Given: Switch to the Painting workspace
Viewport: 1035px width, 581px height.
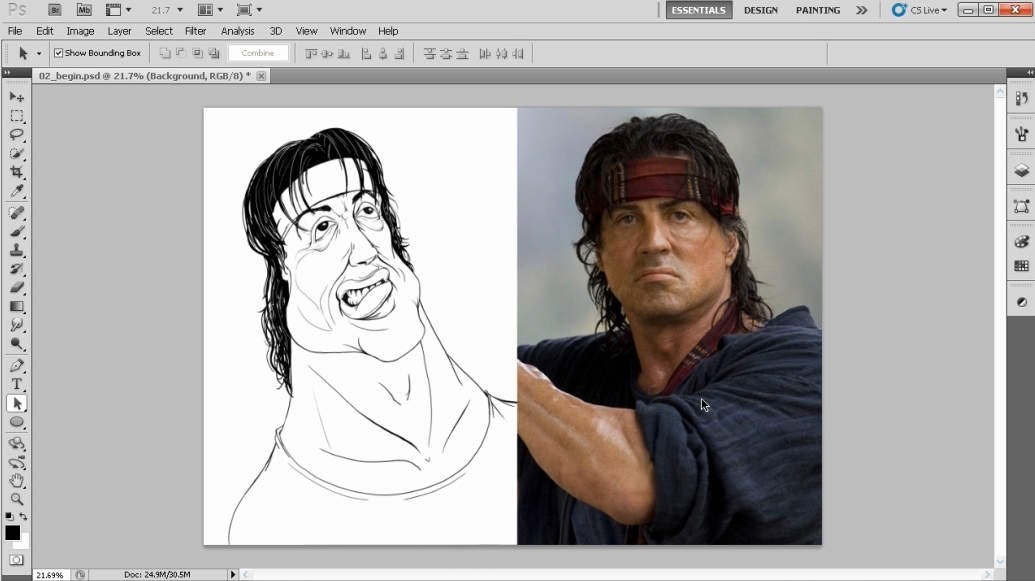Looking at the screenshot, I should 818,10.
